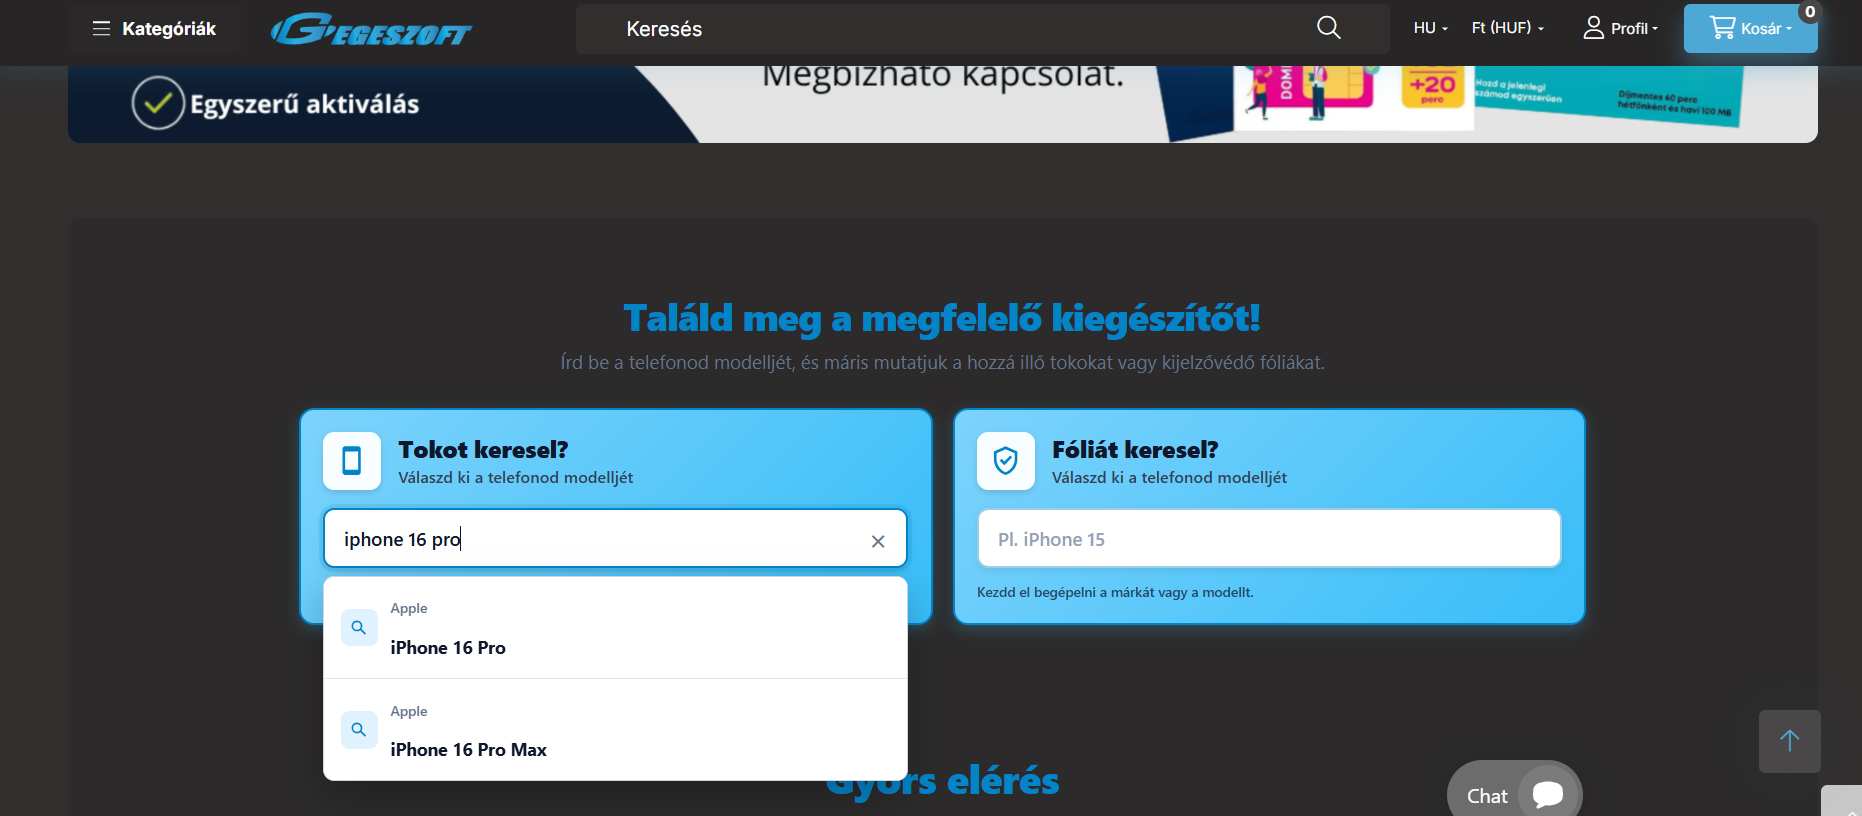The image size is (1862, 816).
Task: Clear the phone case search field
Action: (x=878, y=541)
